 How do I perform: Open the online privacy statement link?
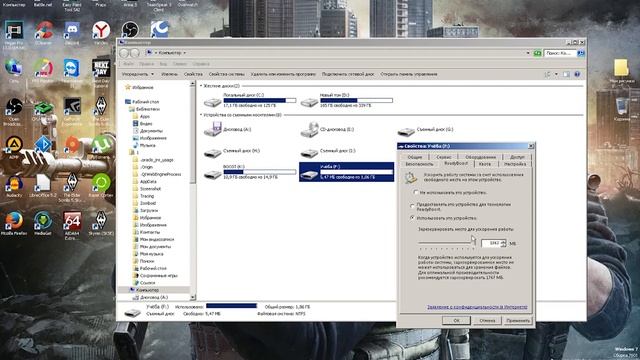(x=477, y=307)
